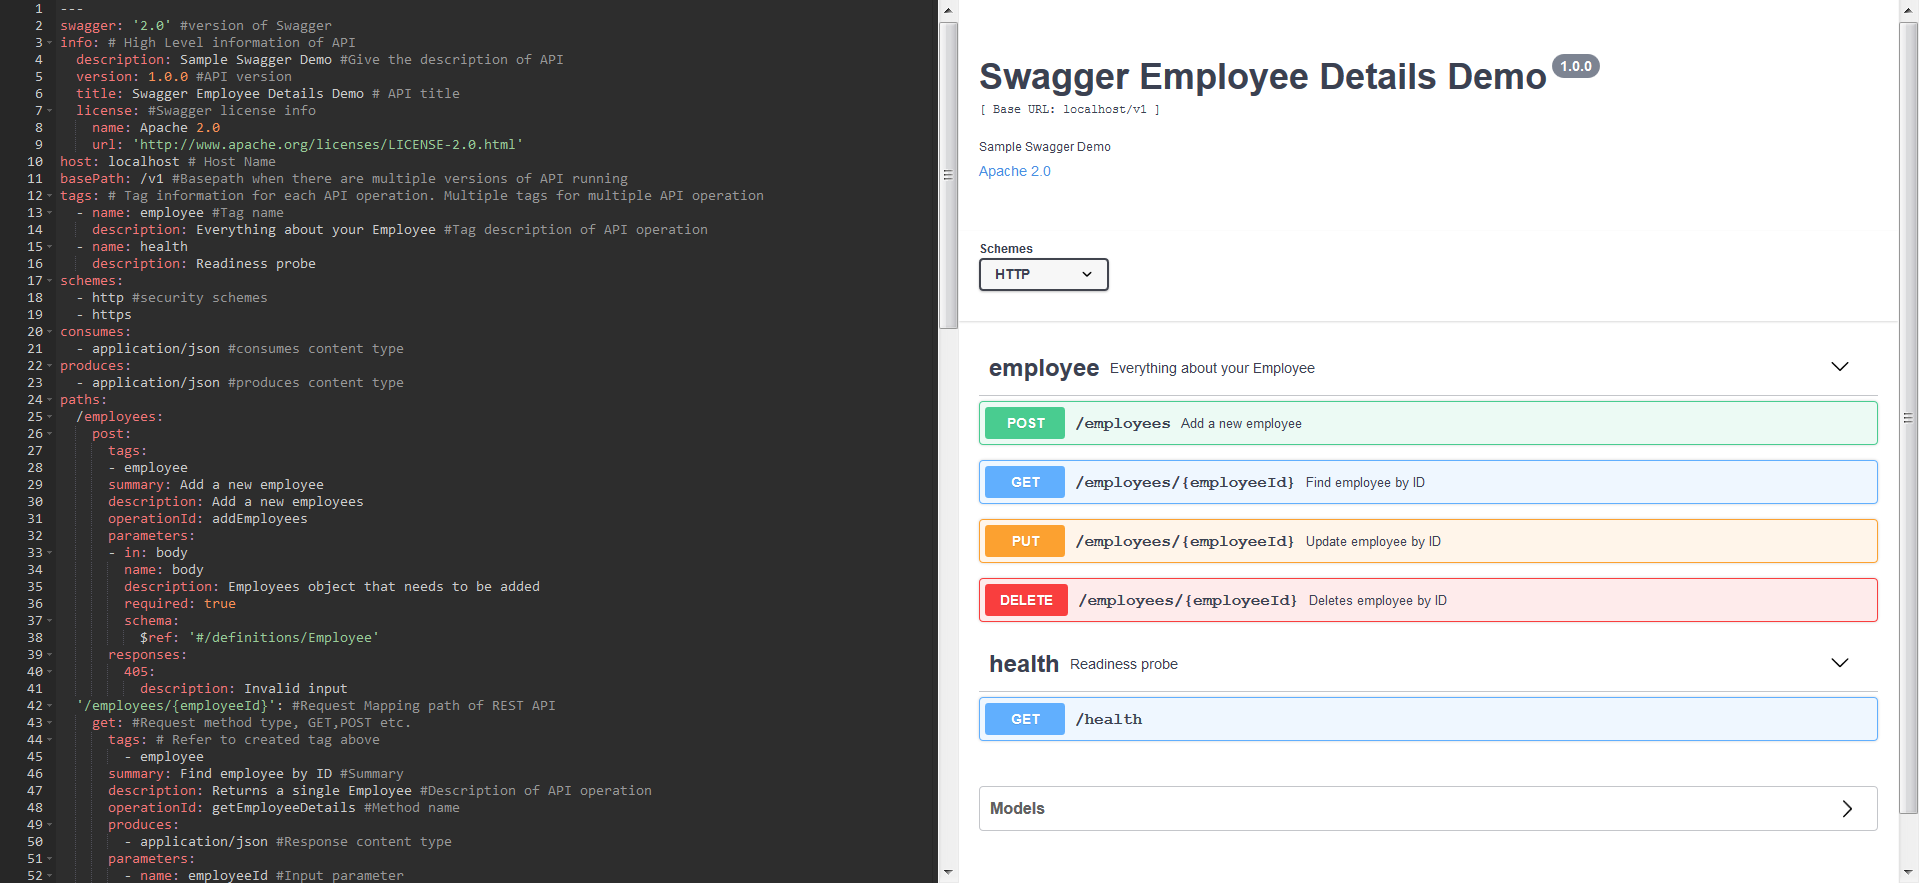The width and height of the screenshot is (1919, 883).
Task: Click line number 30 in gutter
Action: click(35, 502)
